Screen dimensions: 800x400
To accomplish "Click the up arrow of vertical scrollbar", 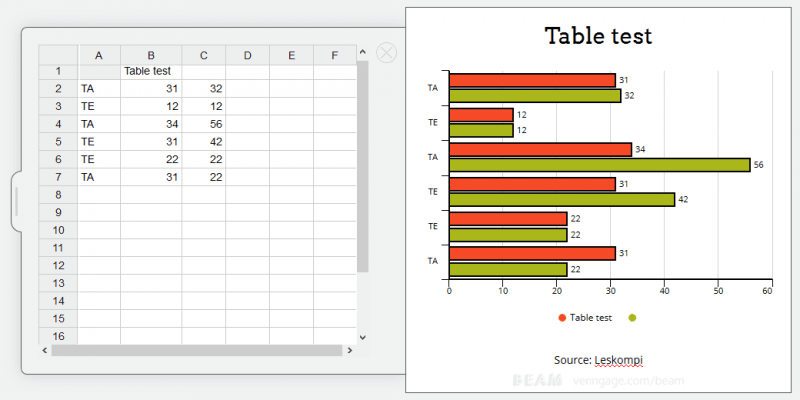I will click(363, 52).
